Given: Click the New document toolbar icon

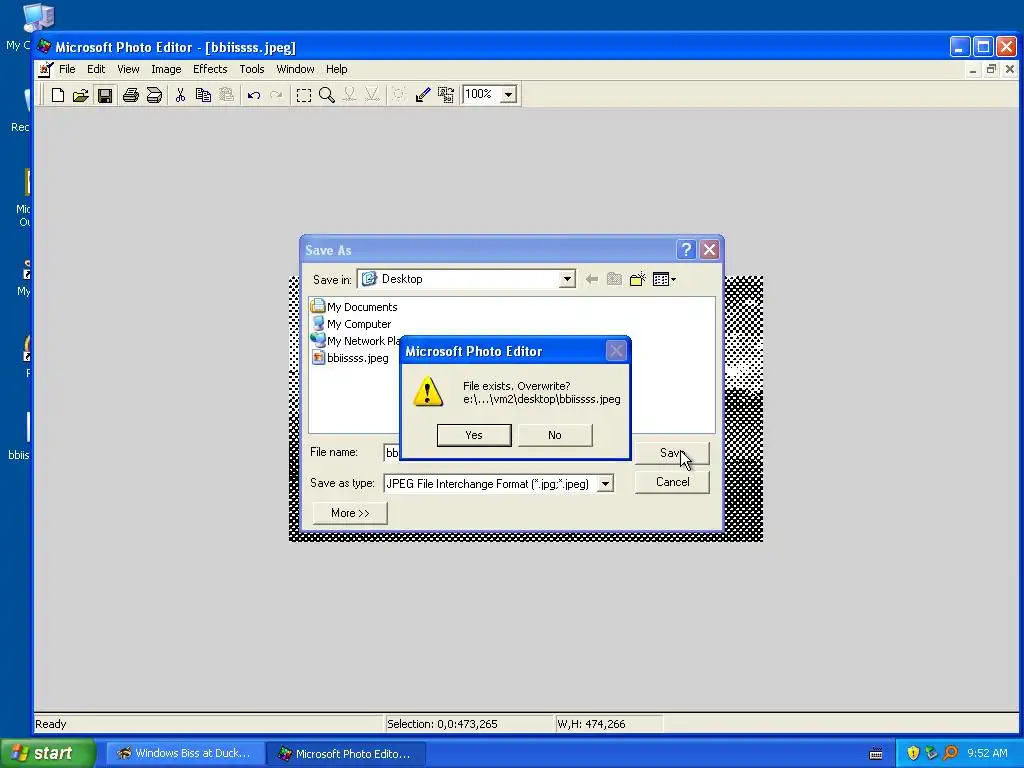Looking at the screenshot, I should [x=57, y=95].
